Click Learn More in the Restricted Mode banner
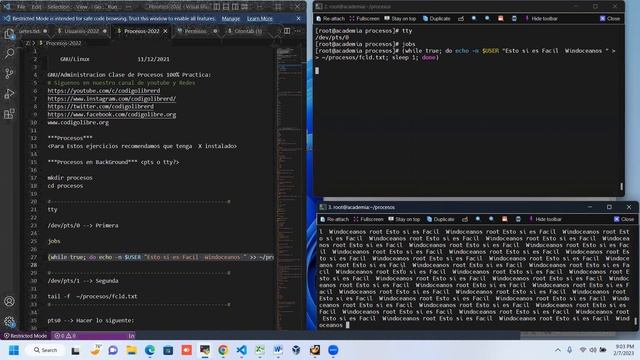 (260, 19)
